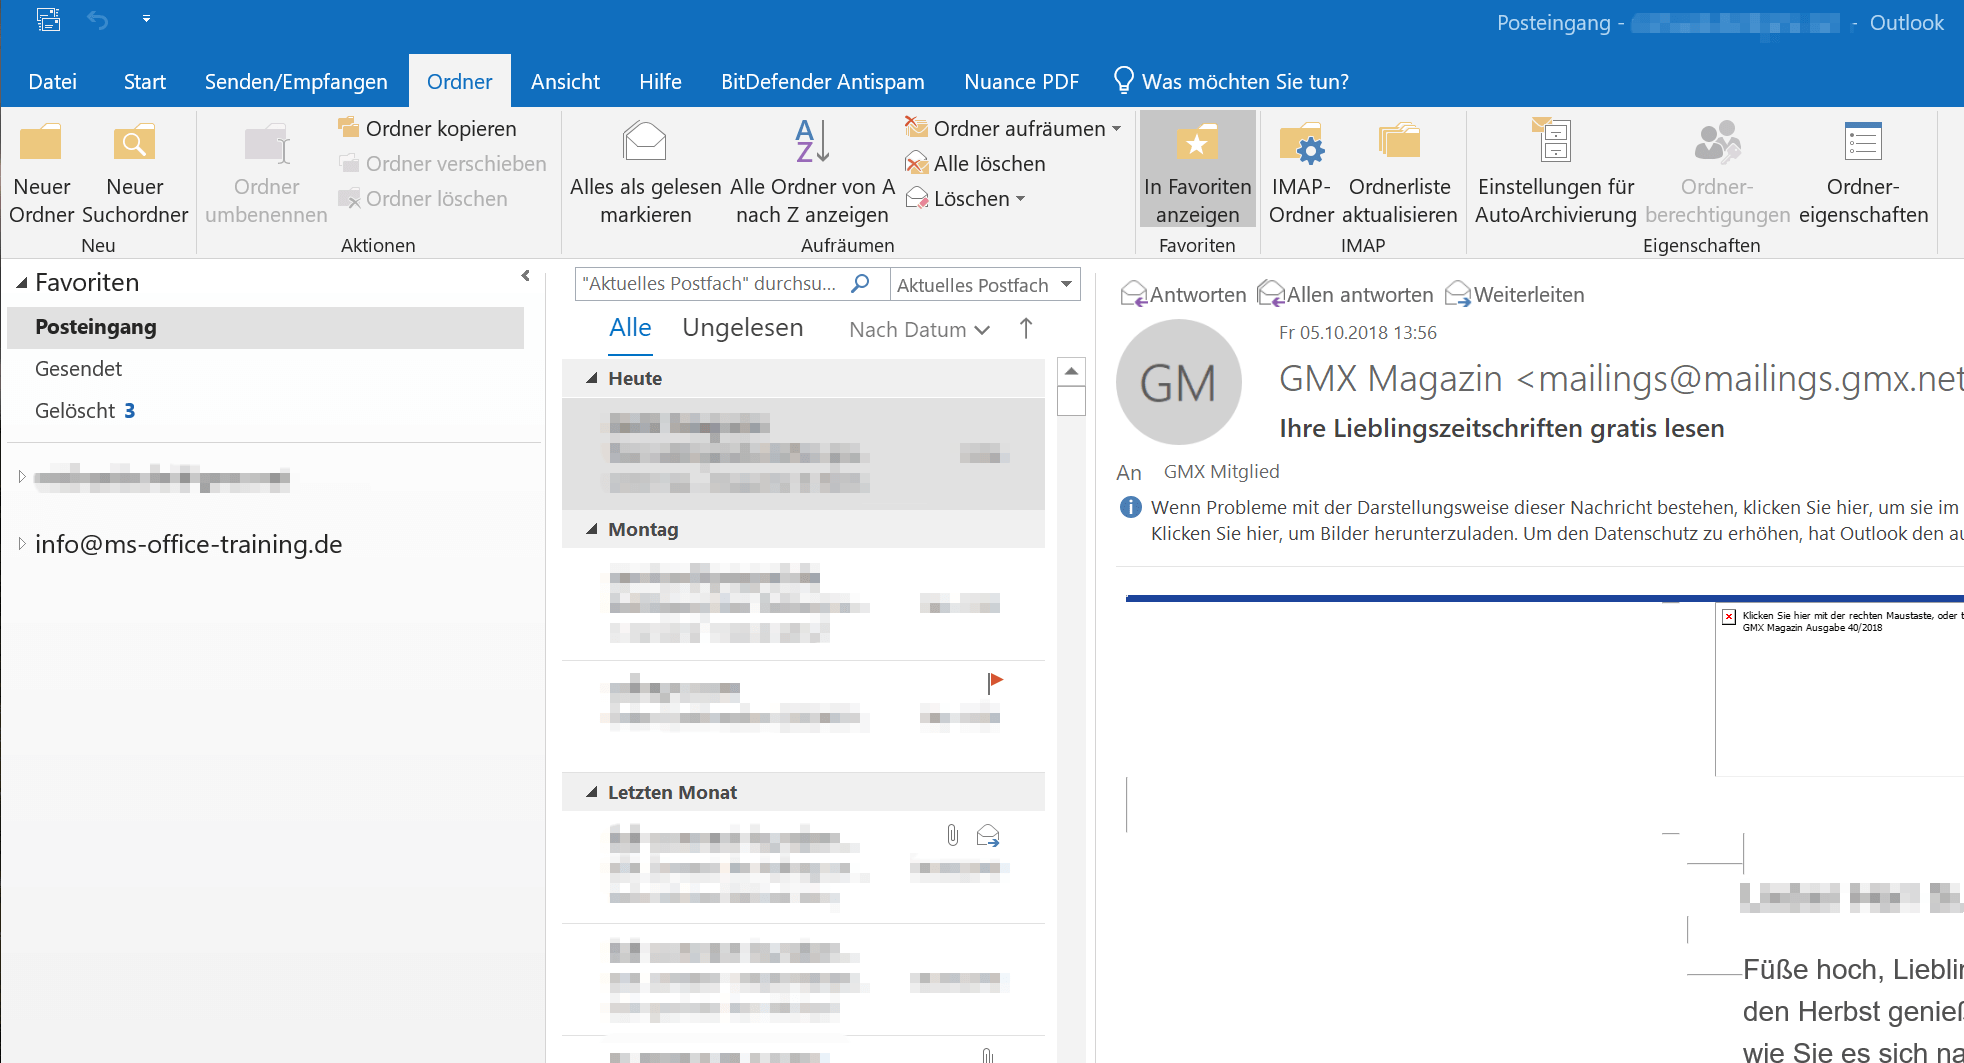The height and width of the screenshot is (1063, 1964).
Task: Open the Hilfe tab
Action: [x=660, y=81]
